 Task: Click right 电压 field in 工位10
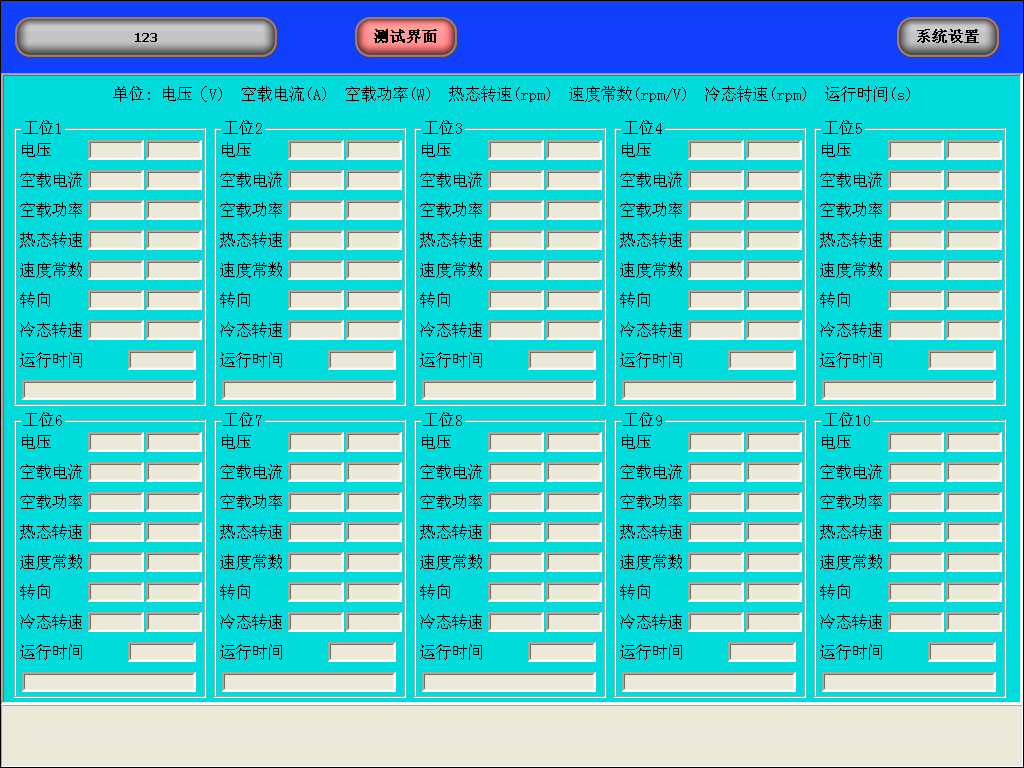(974, 442)
